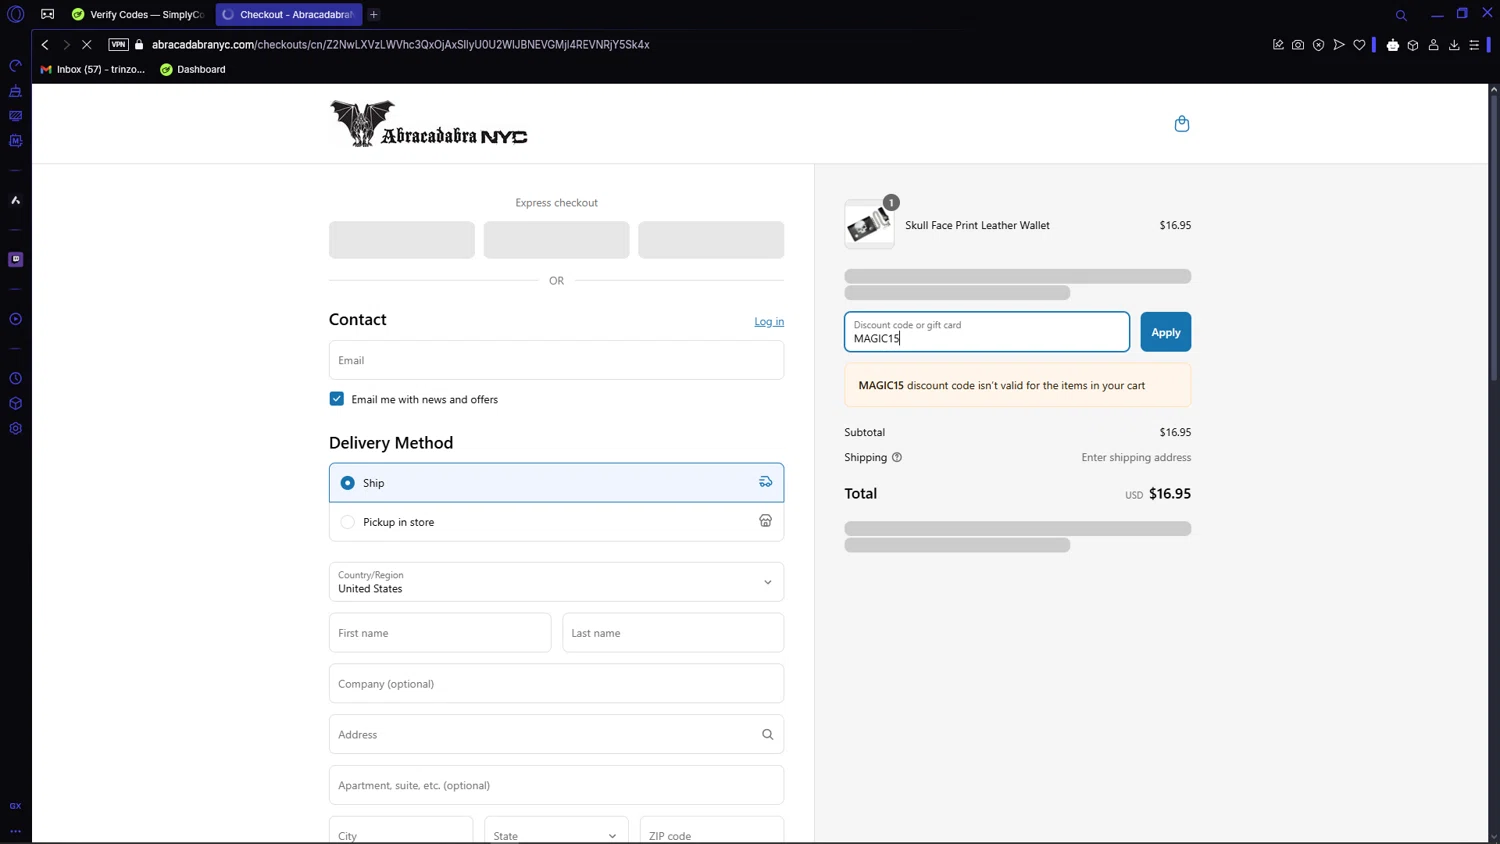1500x844 pixels.
Task: Click the GX logo near sidebar bottom
Action: (x=15, y=806)
